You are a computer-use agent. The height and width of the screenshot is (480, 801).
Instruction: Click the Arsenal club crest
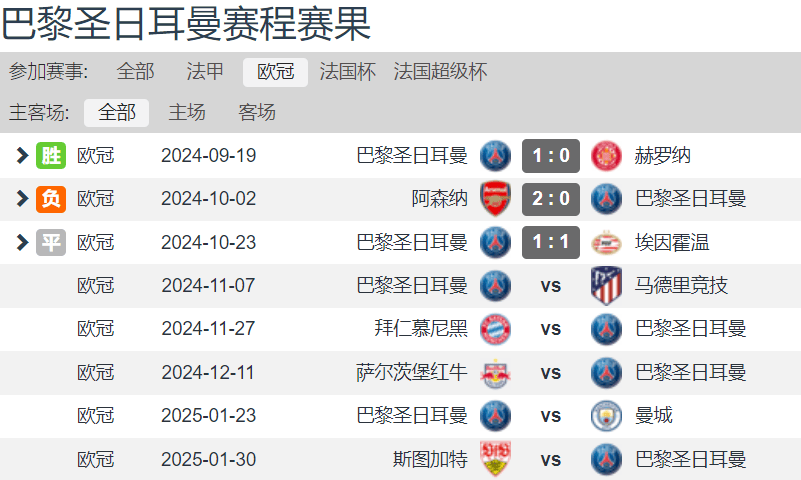pyautogui.click(x=495, y=199)
